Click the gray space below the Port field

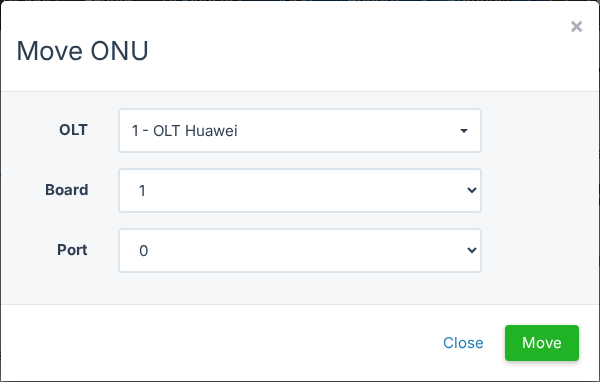(x=300, y=288)
